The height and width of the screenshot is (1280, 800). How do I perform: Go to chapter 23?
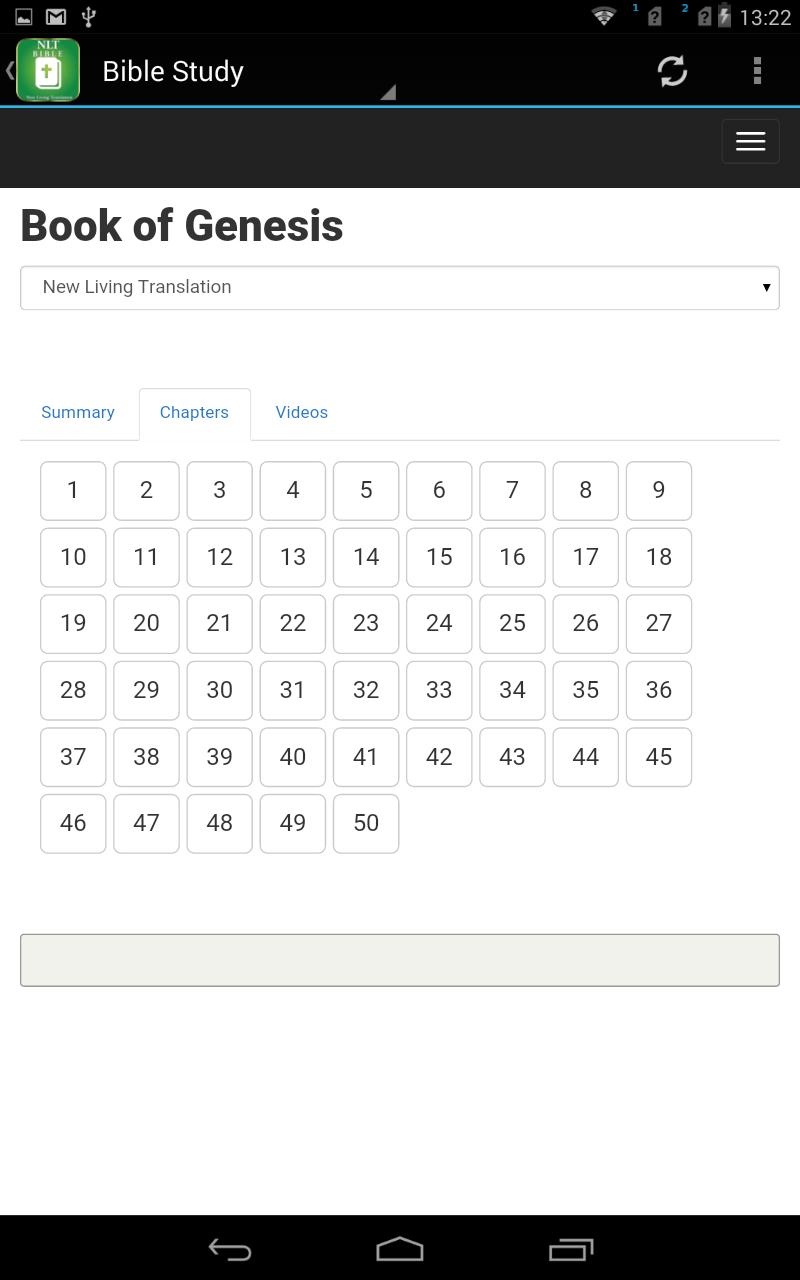pos(366,623)
